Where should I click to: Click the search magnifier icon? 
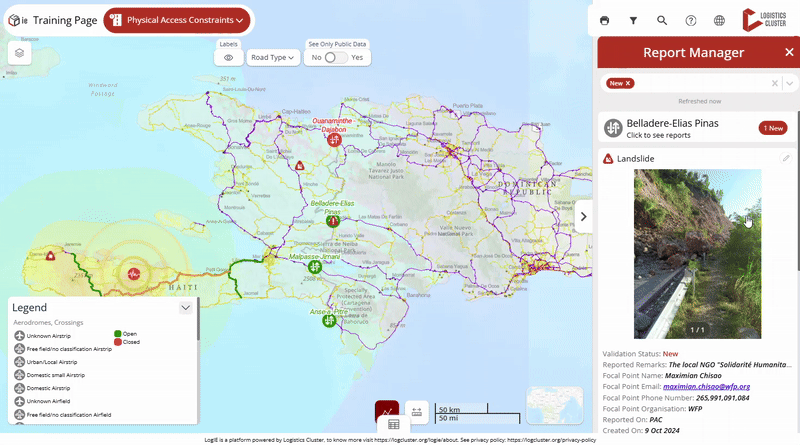click(662, 20)
